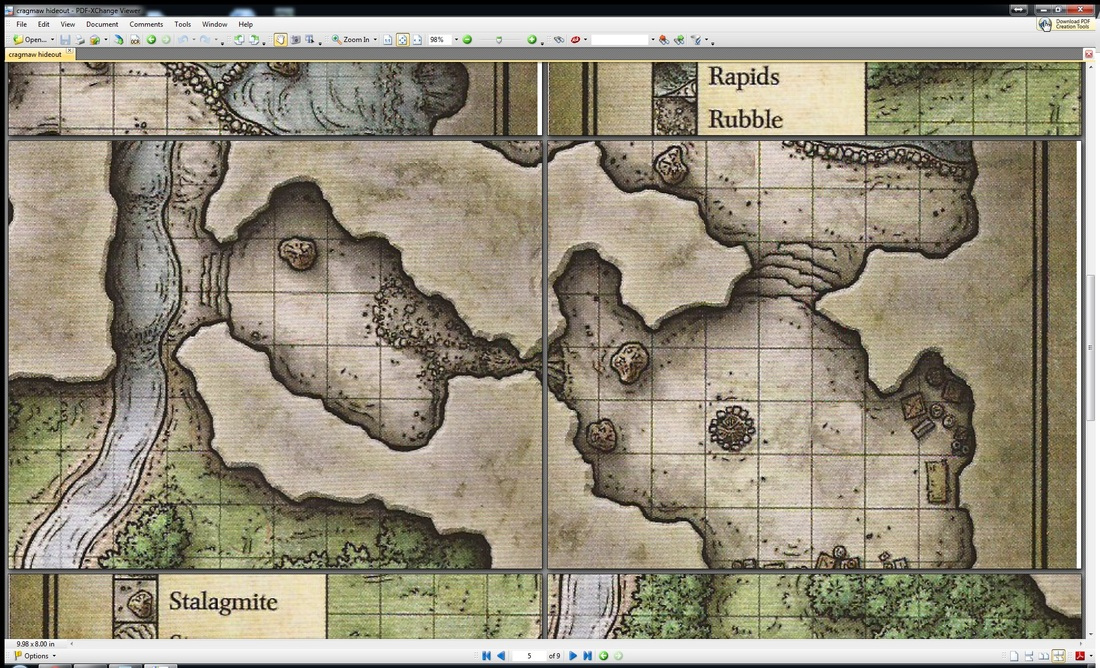The height and width of the screenshot is (668, 1100).
Task: Click Download PDF Creation Tools button
Action: click(x=1065, y=24)
